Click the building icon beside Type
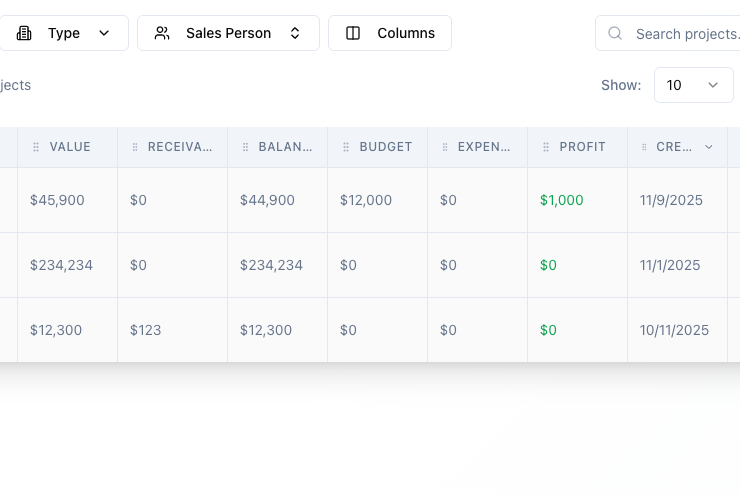 tap(24, 33)
